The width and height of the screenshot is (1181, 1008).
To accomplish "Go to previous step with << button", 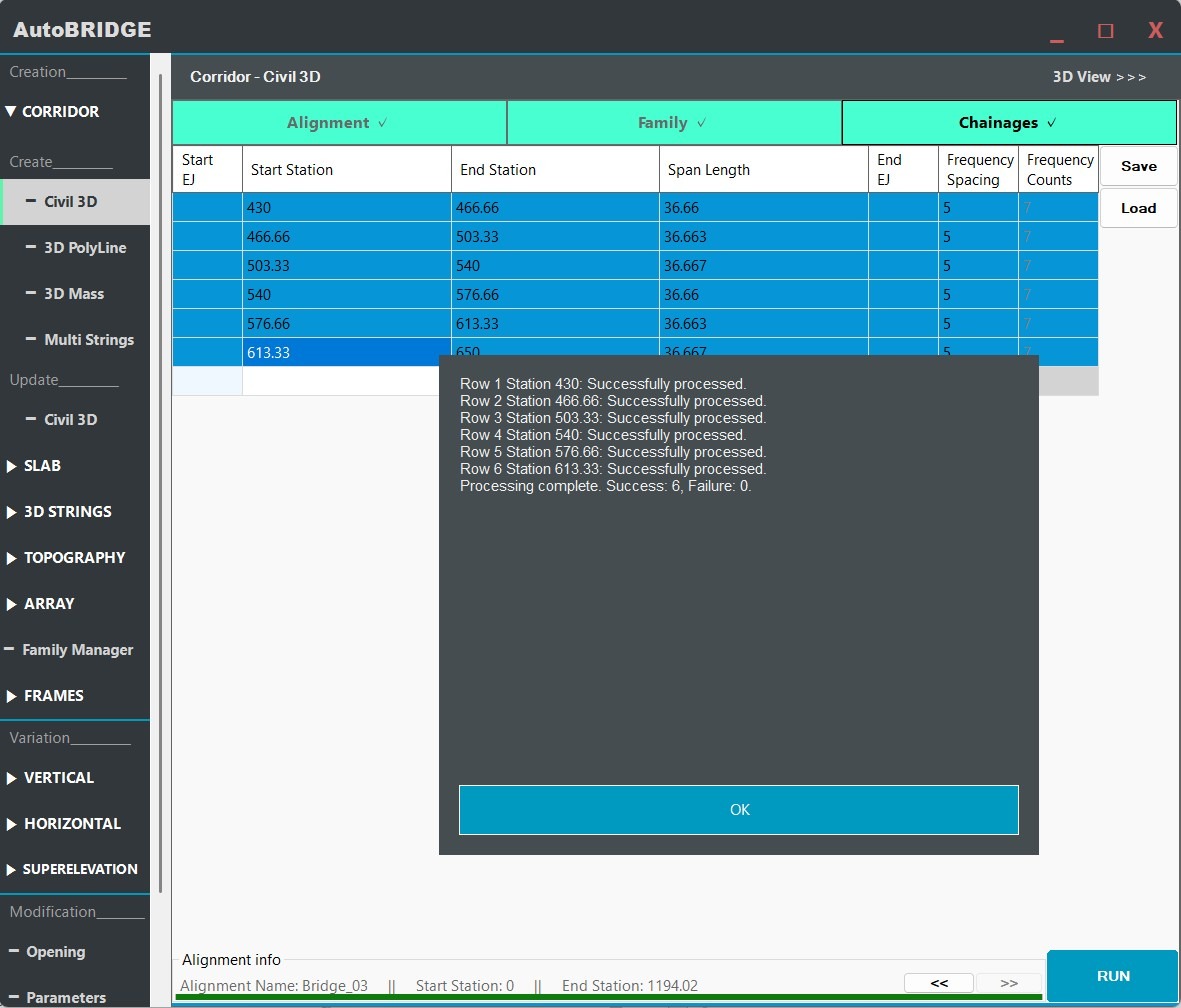I will (938, 983).
